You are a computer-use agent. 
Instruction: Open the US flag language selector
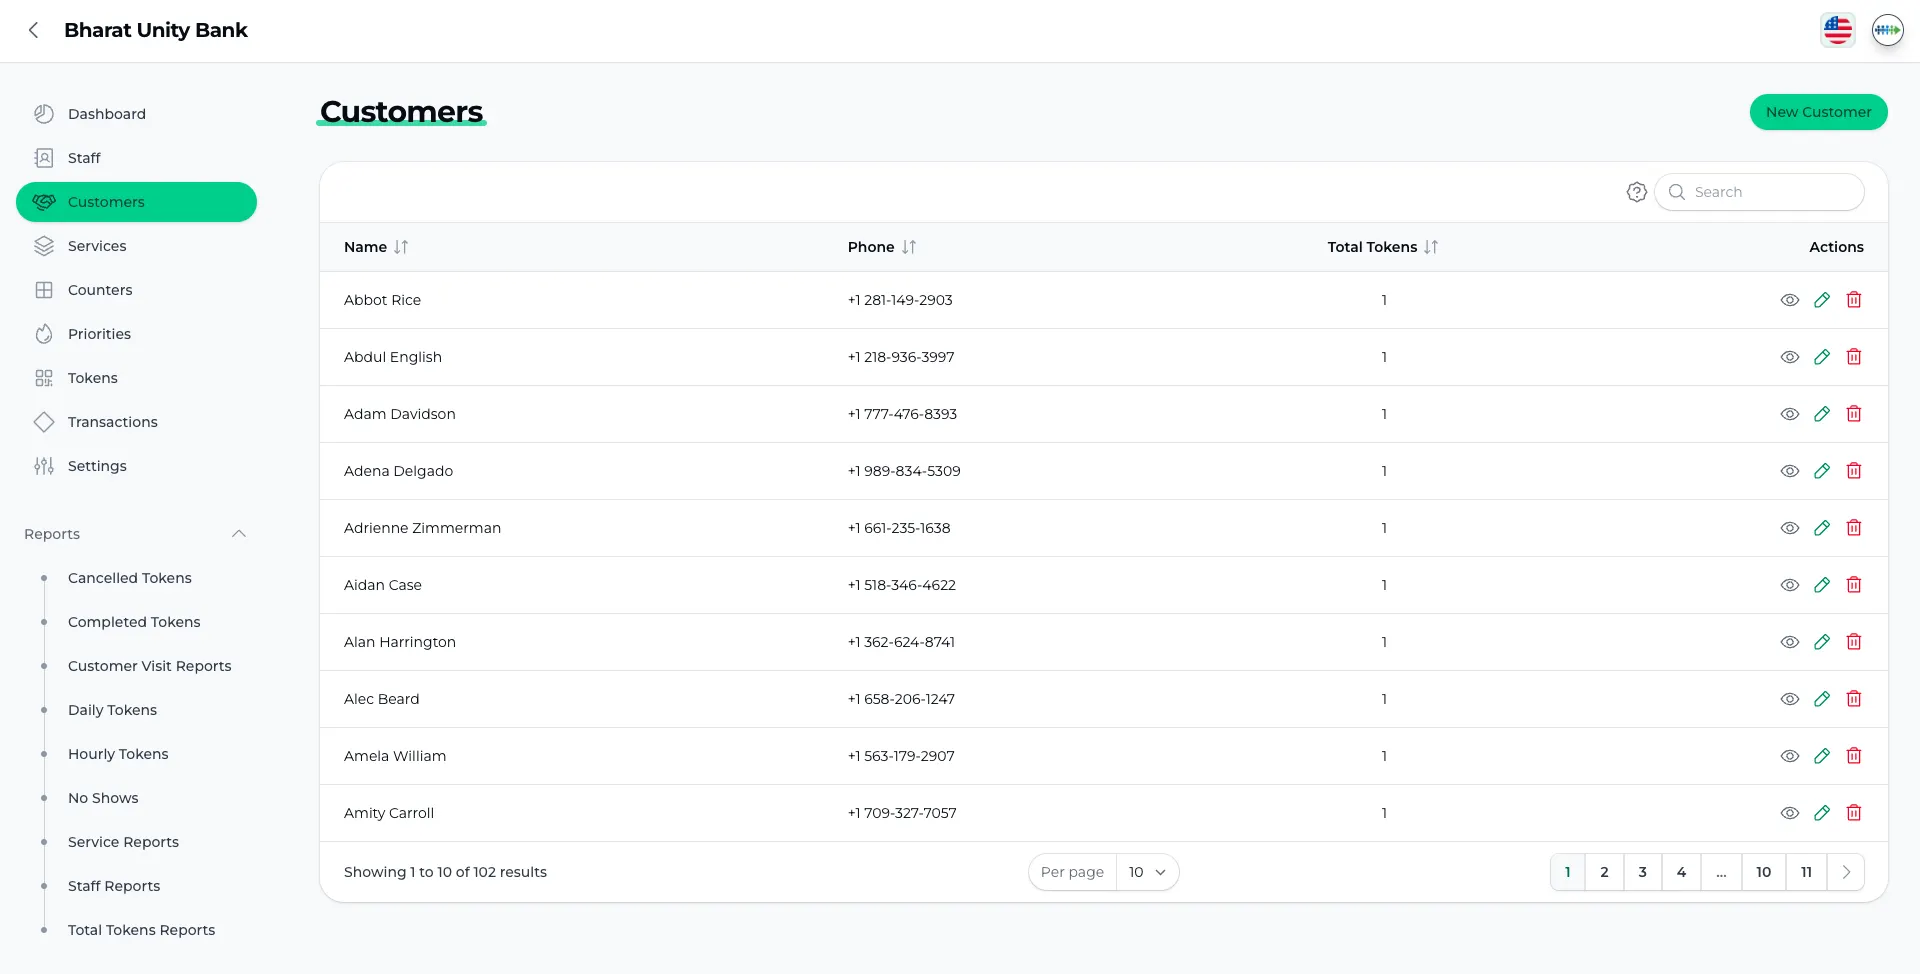(x=1837, y=30)
